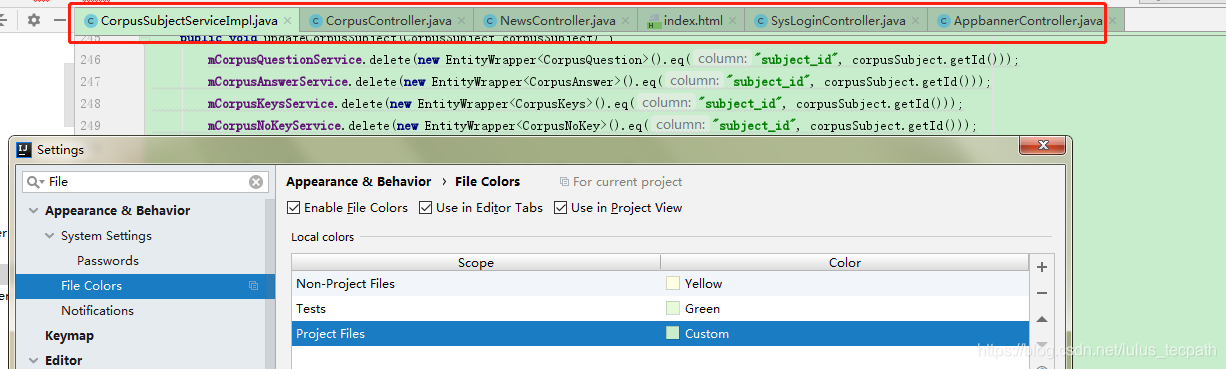Click the IntelliJ logo in Settings title bar
Image resolution: width=1226 pixels, height=369 pixels.
[25, 150]
